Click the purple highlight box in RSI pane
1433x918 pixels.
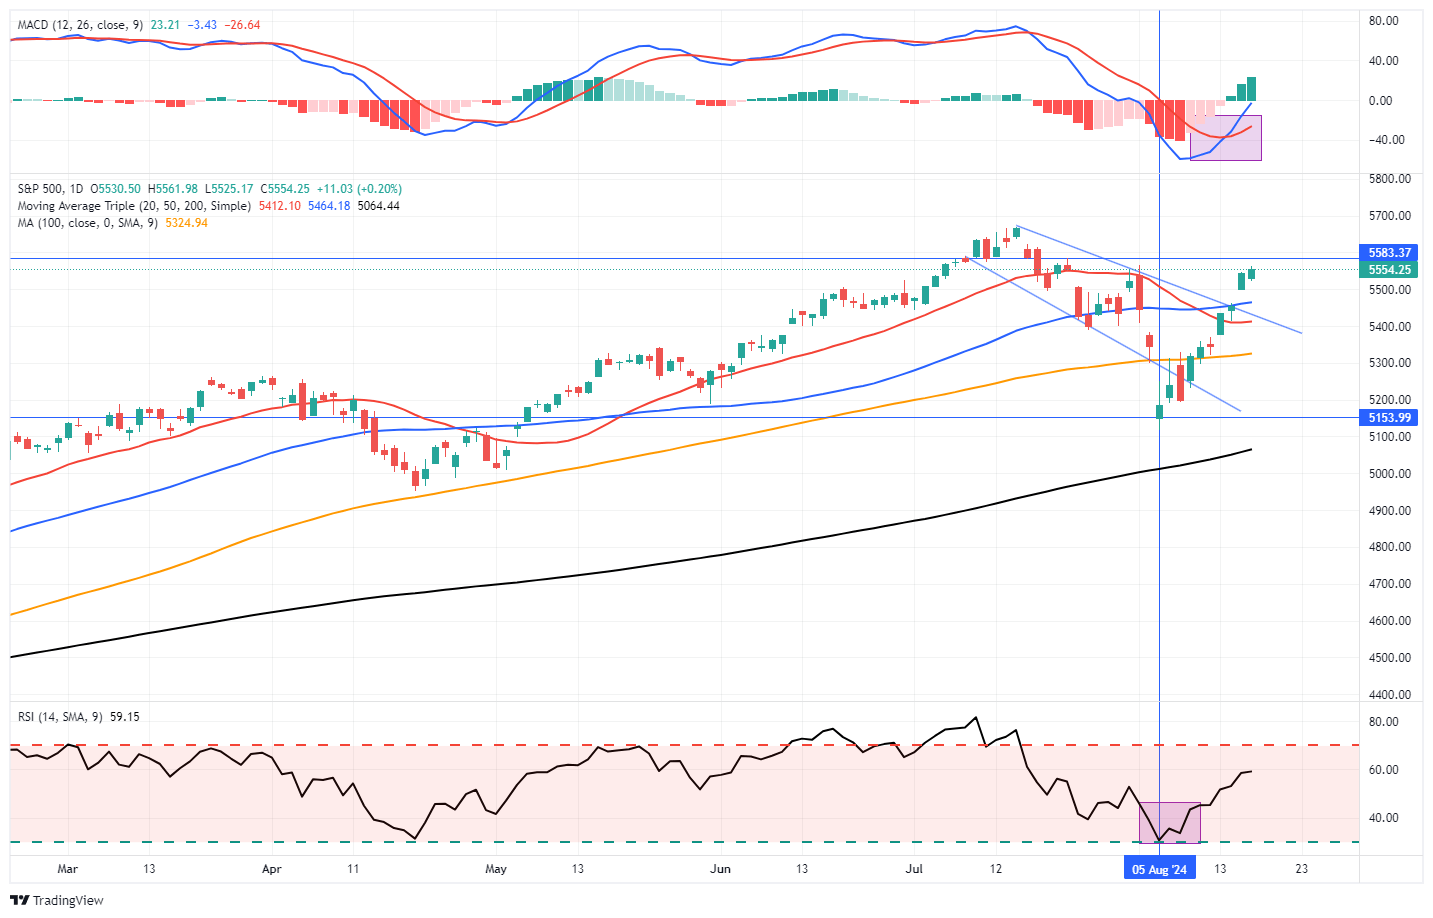(1170, 822)
